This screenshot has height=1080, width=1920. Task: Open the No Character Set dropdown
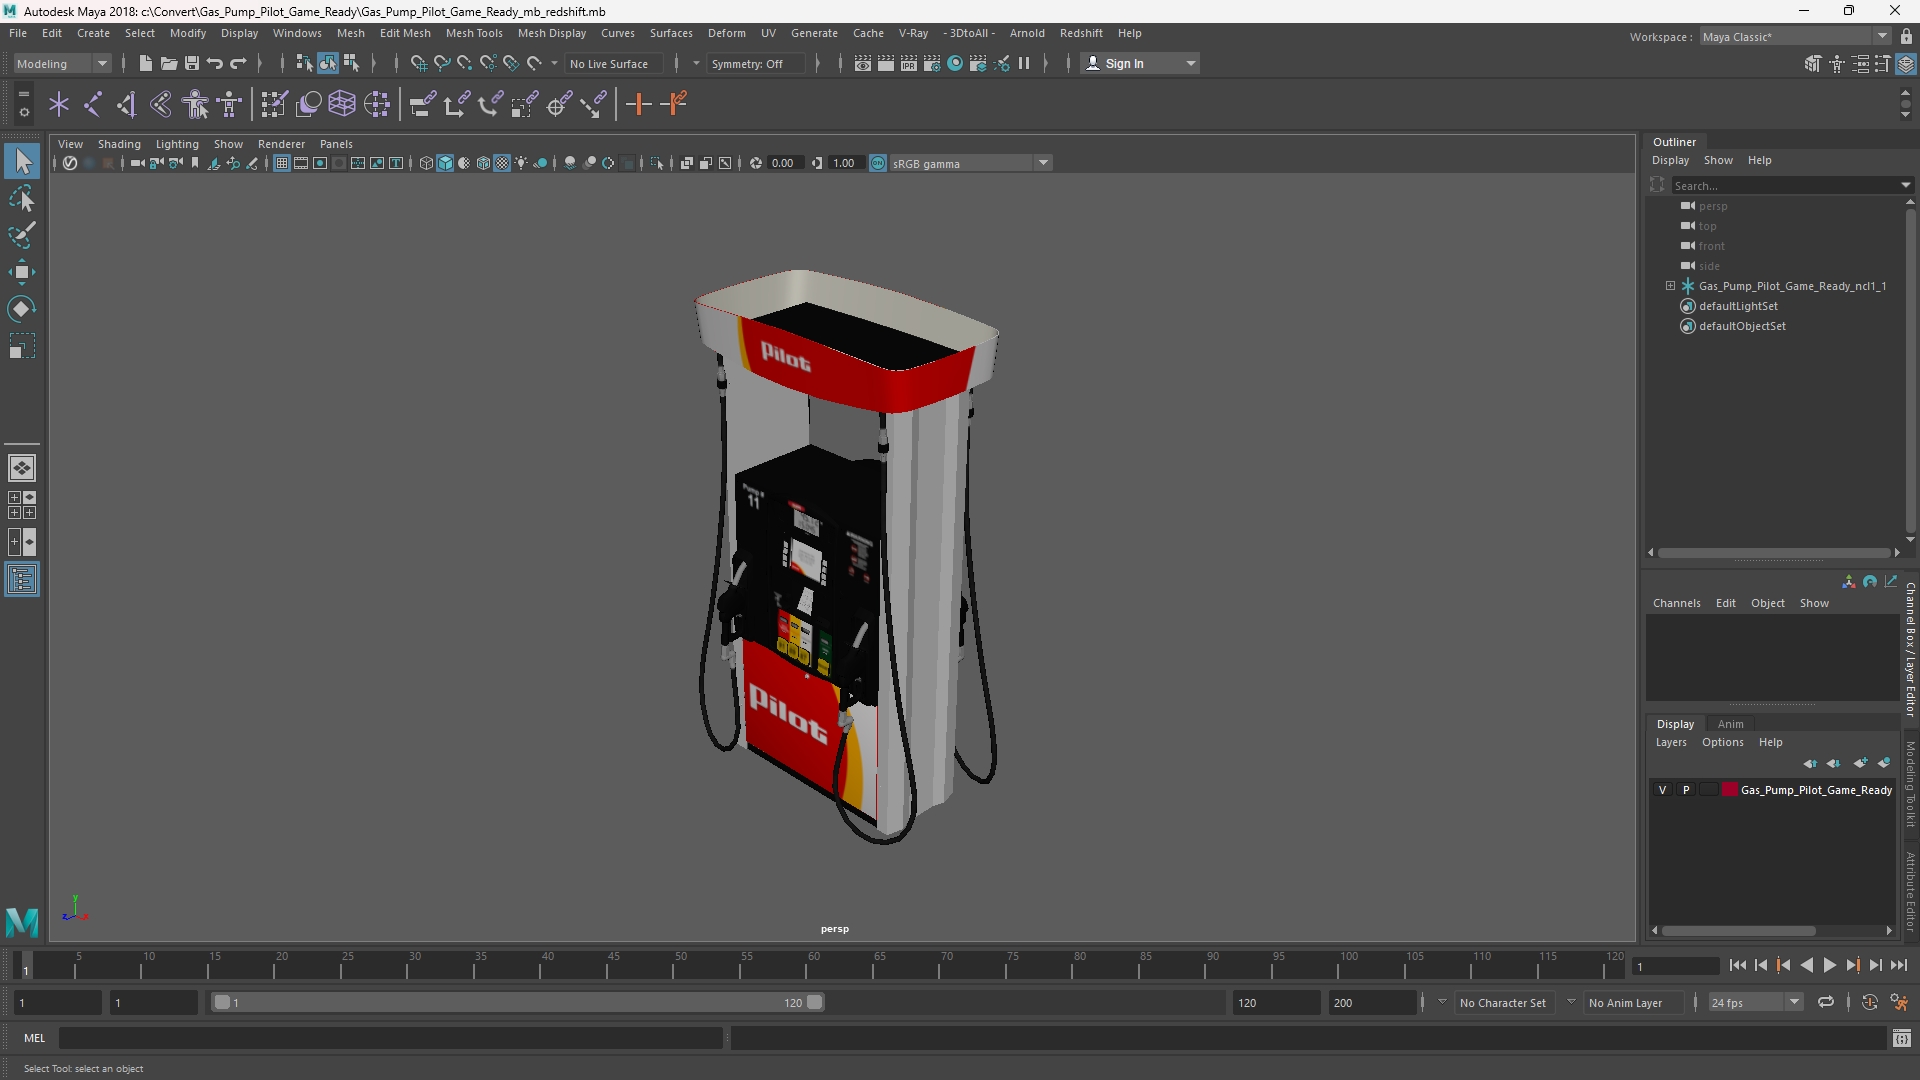tap(1504, 1002)
